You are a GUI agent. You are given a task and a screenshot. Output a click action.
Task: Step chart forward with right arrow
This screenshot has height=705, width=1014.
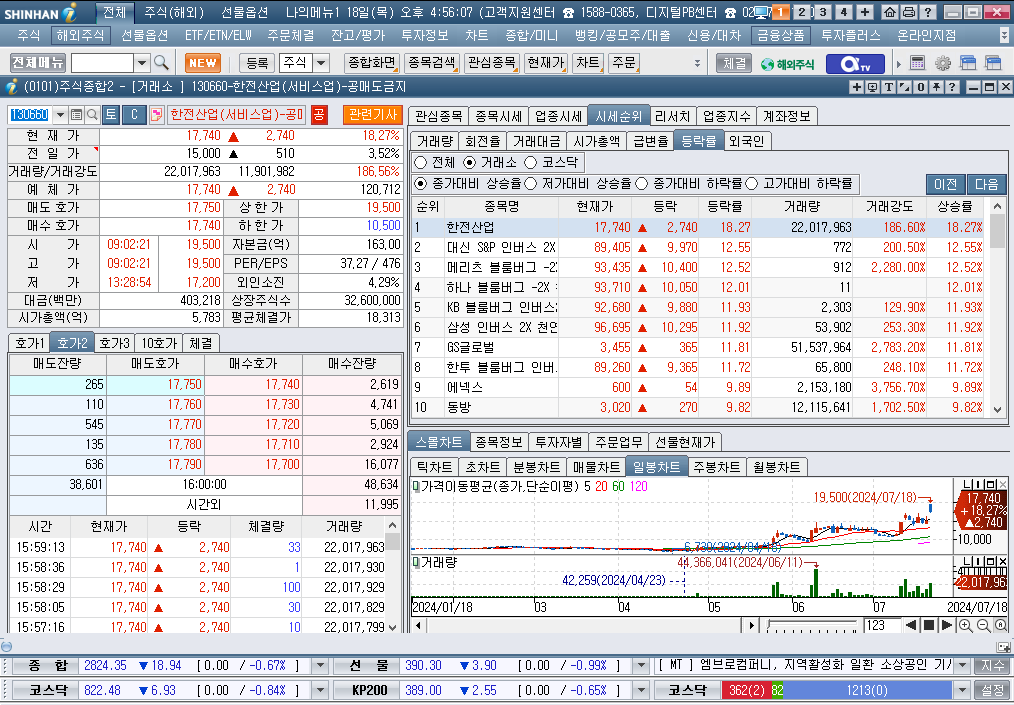click(946, 625)
